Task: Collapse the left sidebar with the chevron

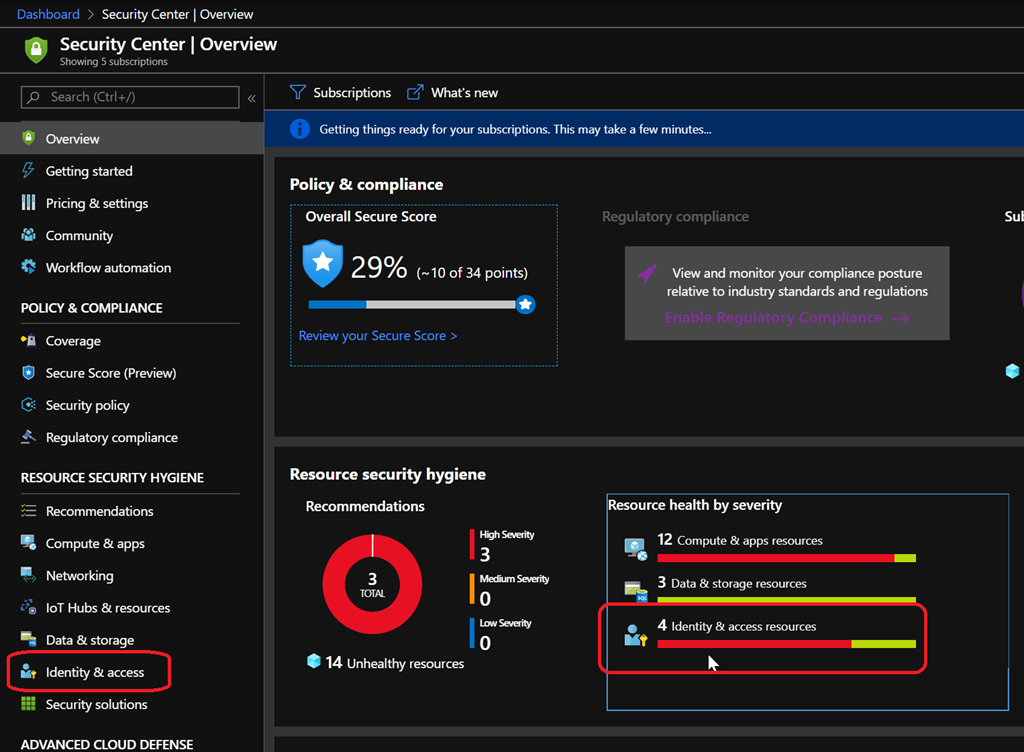Action: (252, 98)
